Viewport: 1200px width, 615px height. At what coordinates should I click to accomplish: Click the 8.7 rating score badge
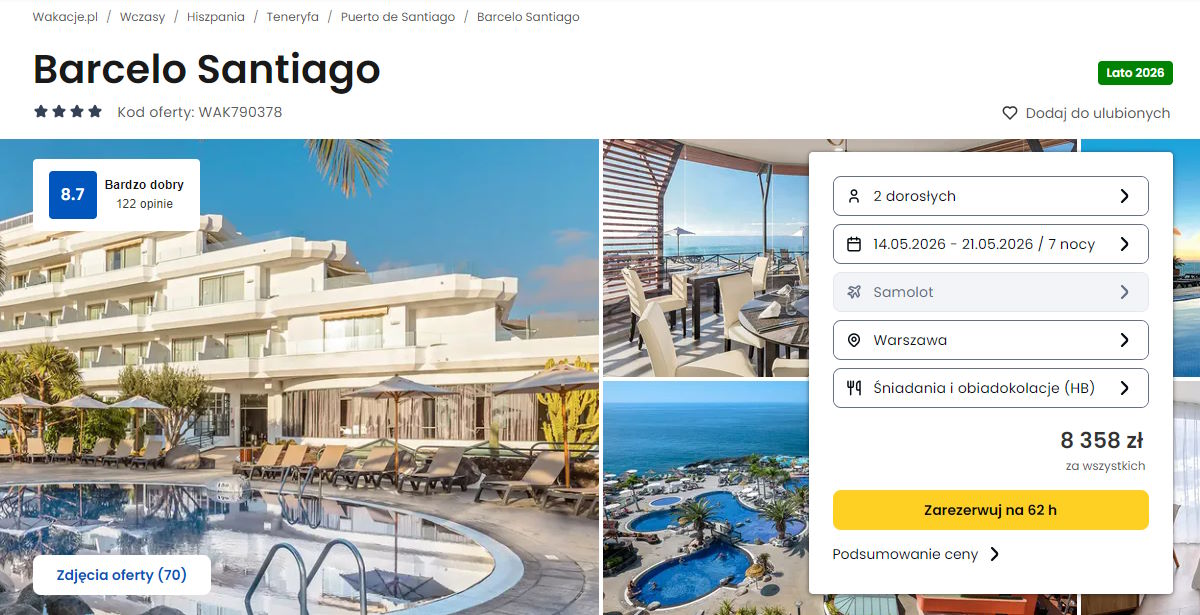pos(73,195)
